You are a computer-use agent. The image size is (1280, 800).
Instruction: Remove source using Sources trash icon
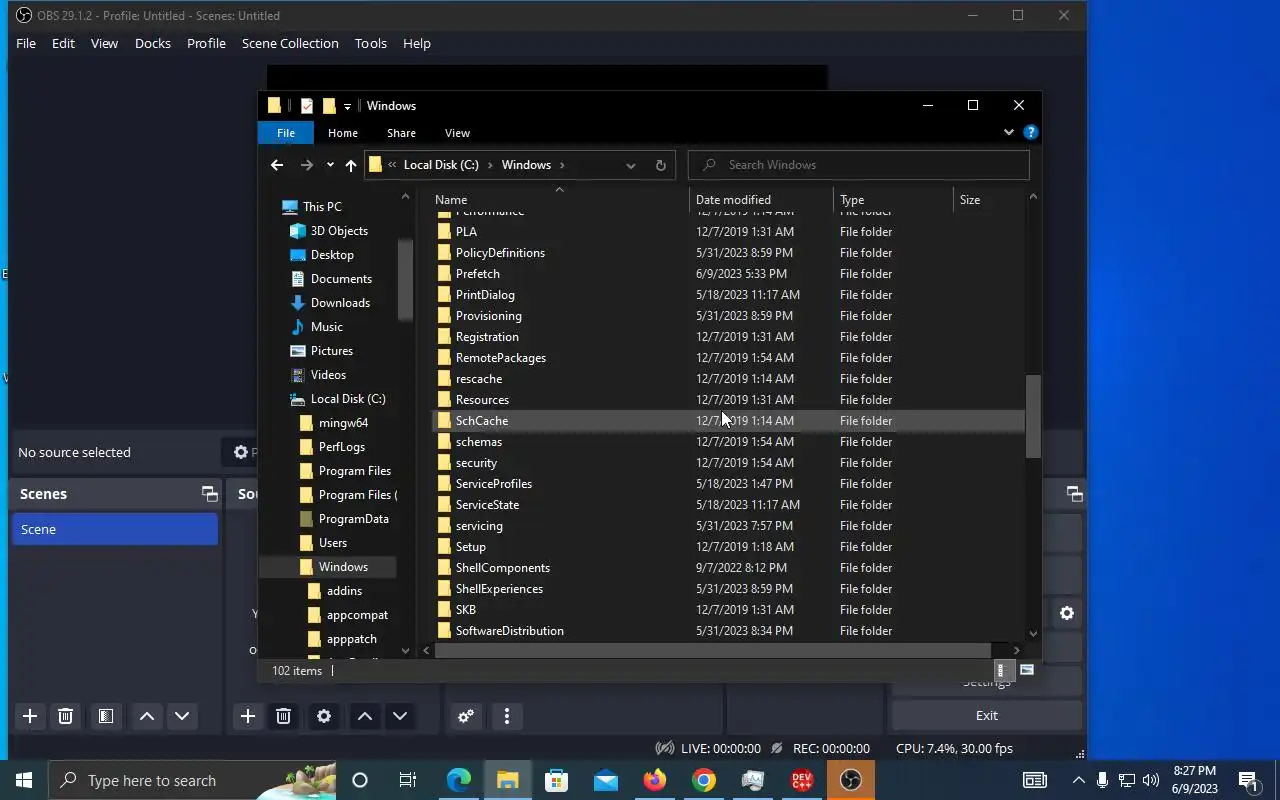pos(283,716)
